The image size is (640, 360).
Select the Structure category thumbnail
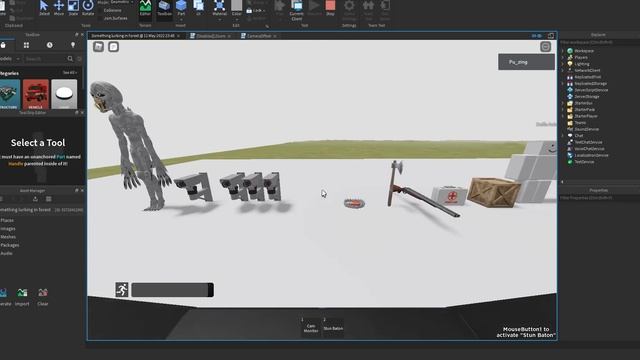(10, 94)
